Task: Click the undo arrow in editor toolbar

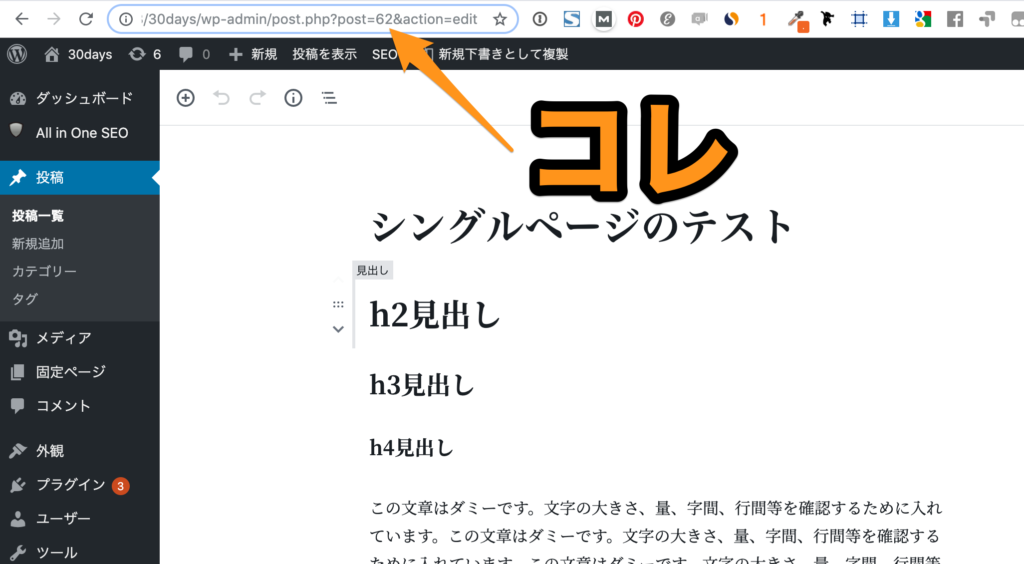Action: pos(221,97)
